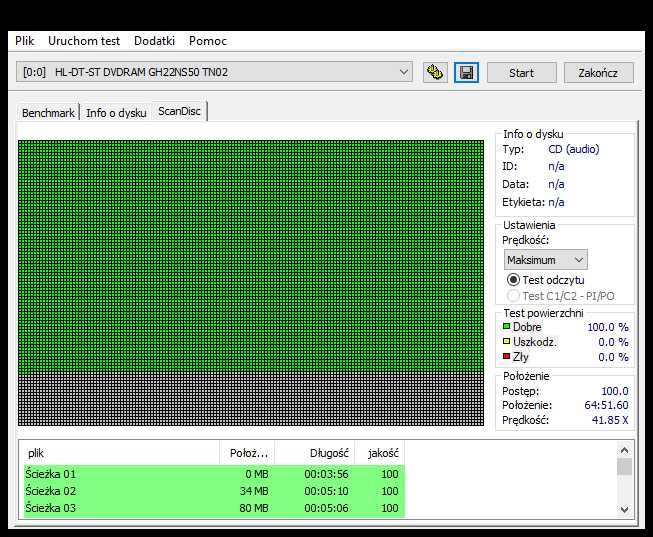Click the copy-to-clipboard icon button
This screenshot has height=537, width=653.
[435, 72]
